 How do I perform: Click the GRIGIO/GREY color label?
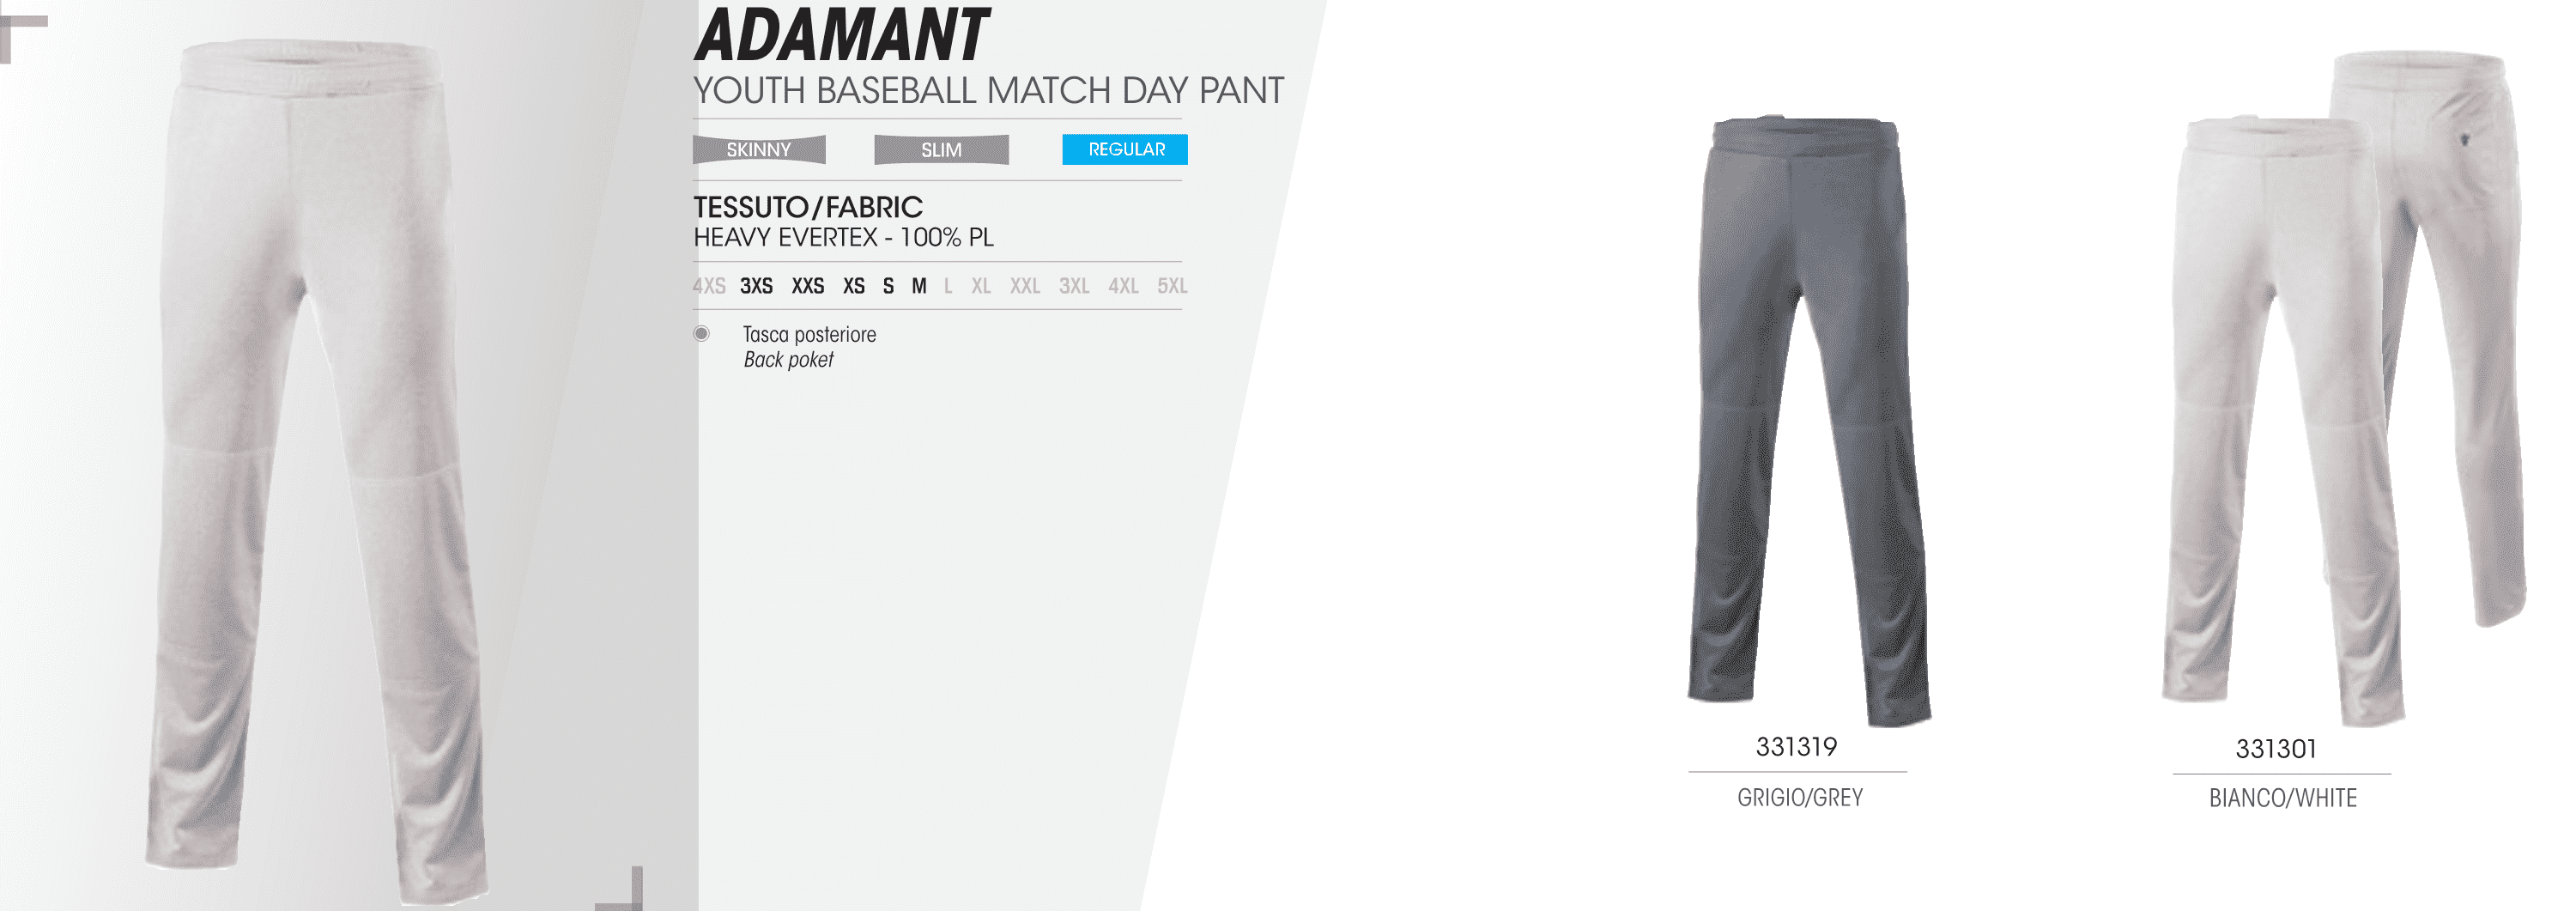1800,798
